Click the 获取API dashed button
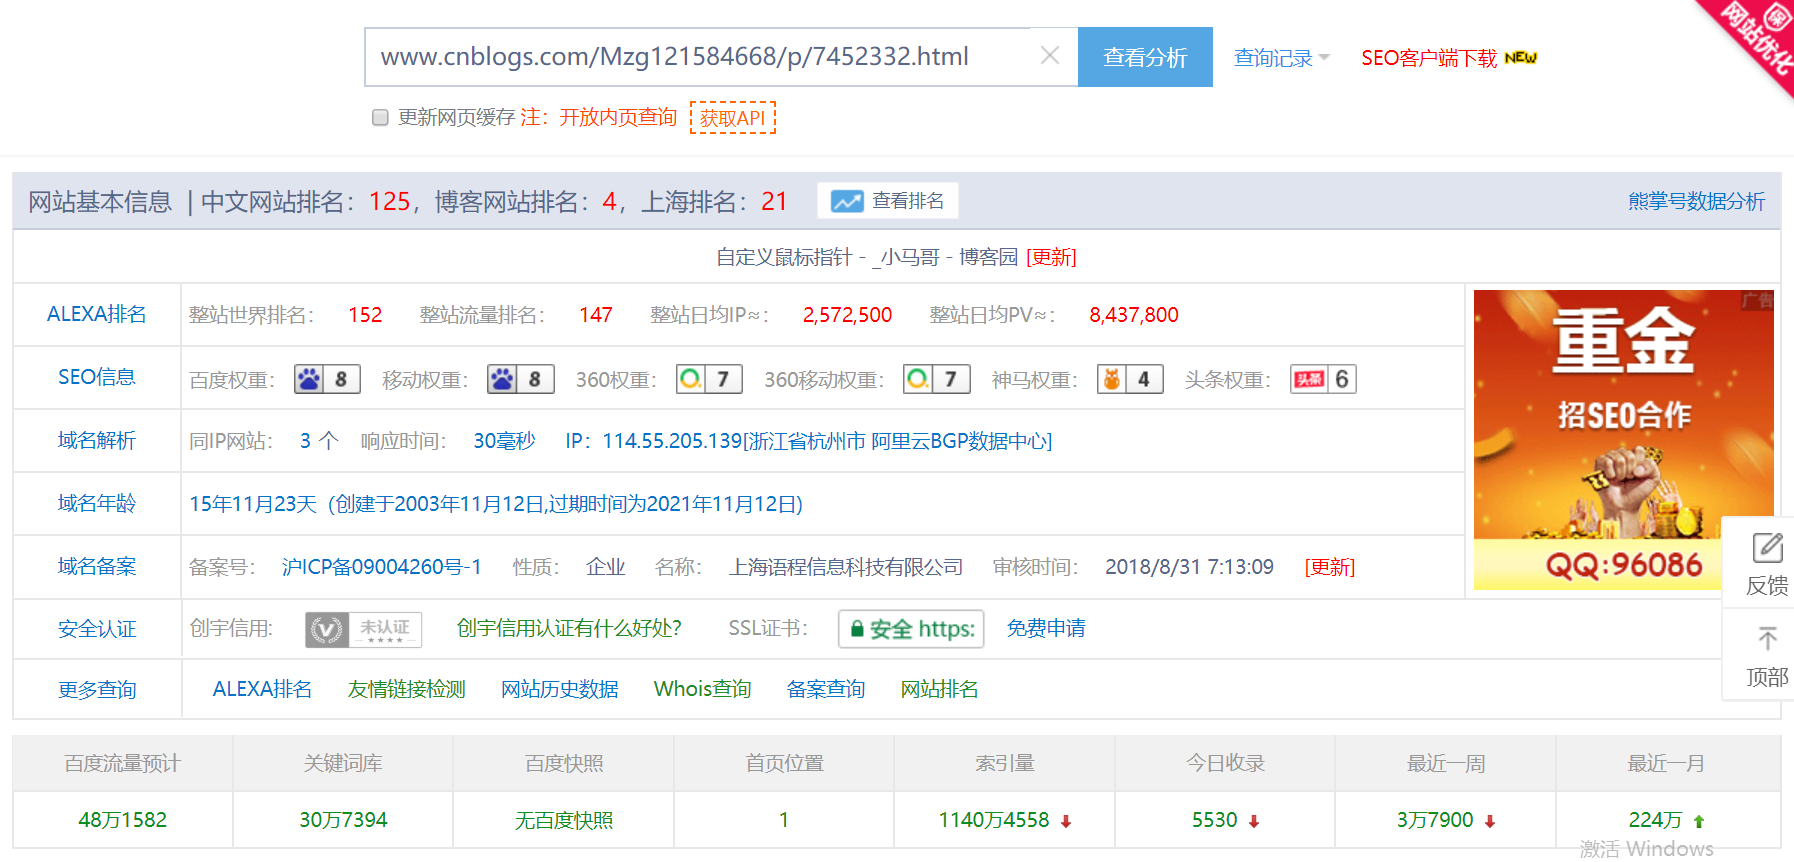This screenshot has height=862, width=1794. pyautogui.click(x=733, y=118)
